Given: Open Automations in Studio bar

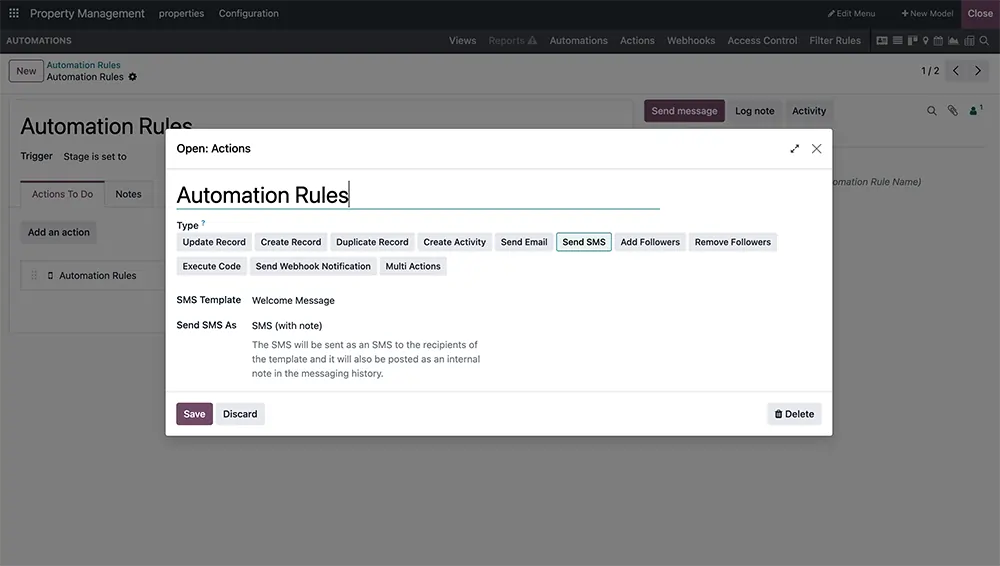Looking at the screenshot, I should pyautogui.click(x=578, y=40).
